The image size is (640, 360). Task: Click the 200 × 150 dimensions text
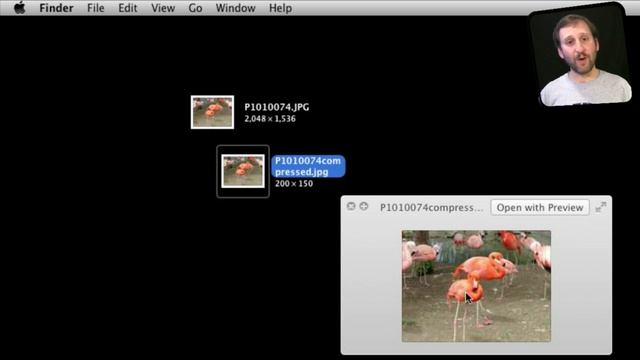[x=294, y=184]
